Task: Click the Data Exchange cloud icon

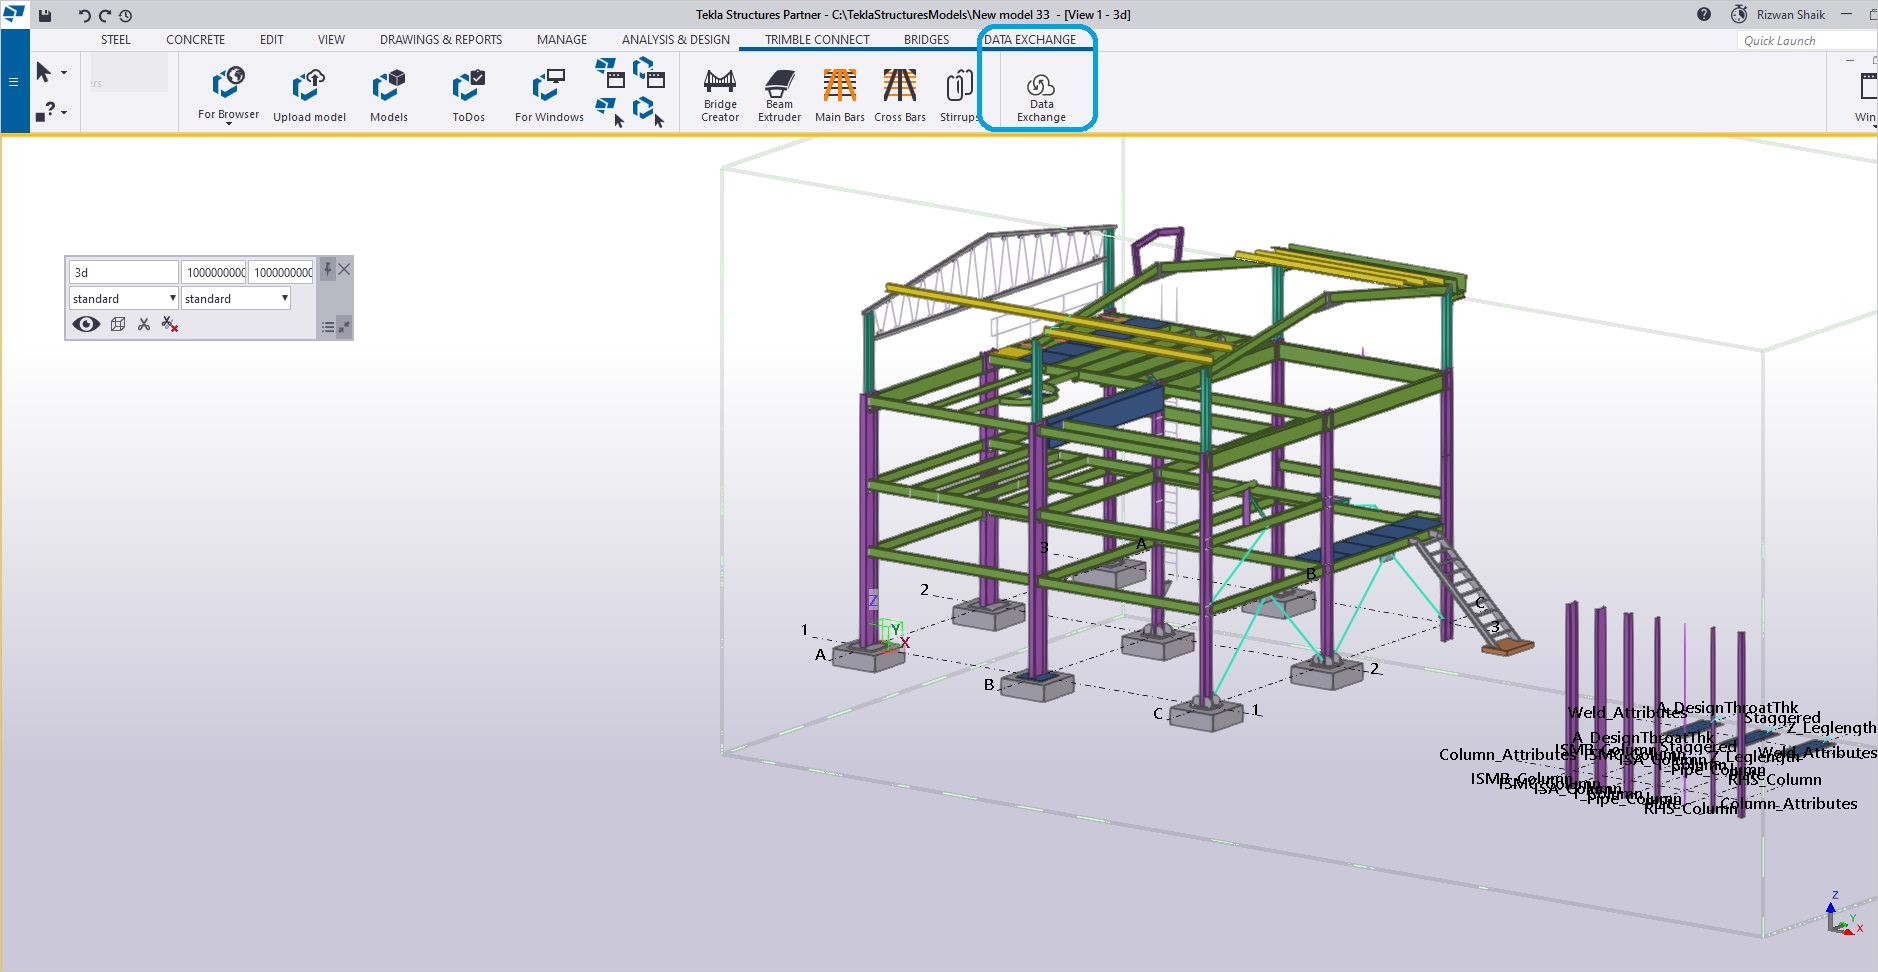Action: 1040,90
